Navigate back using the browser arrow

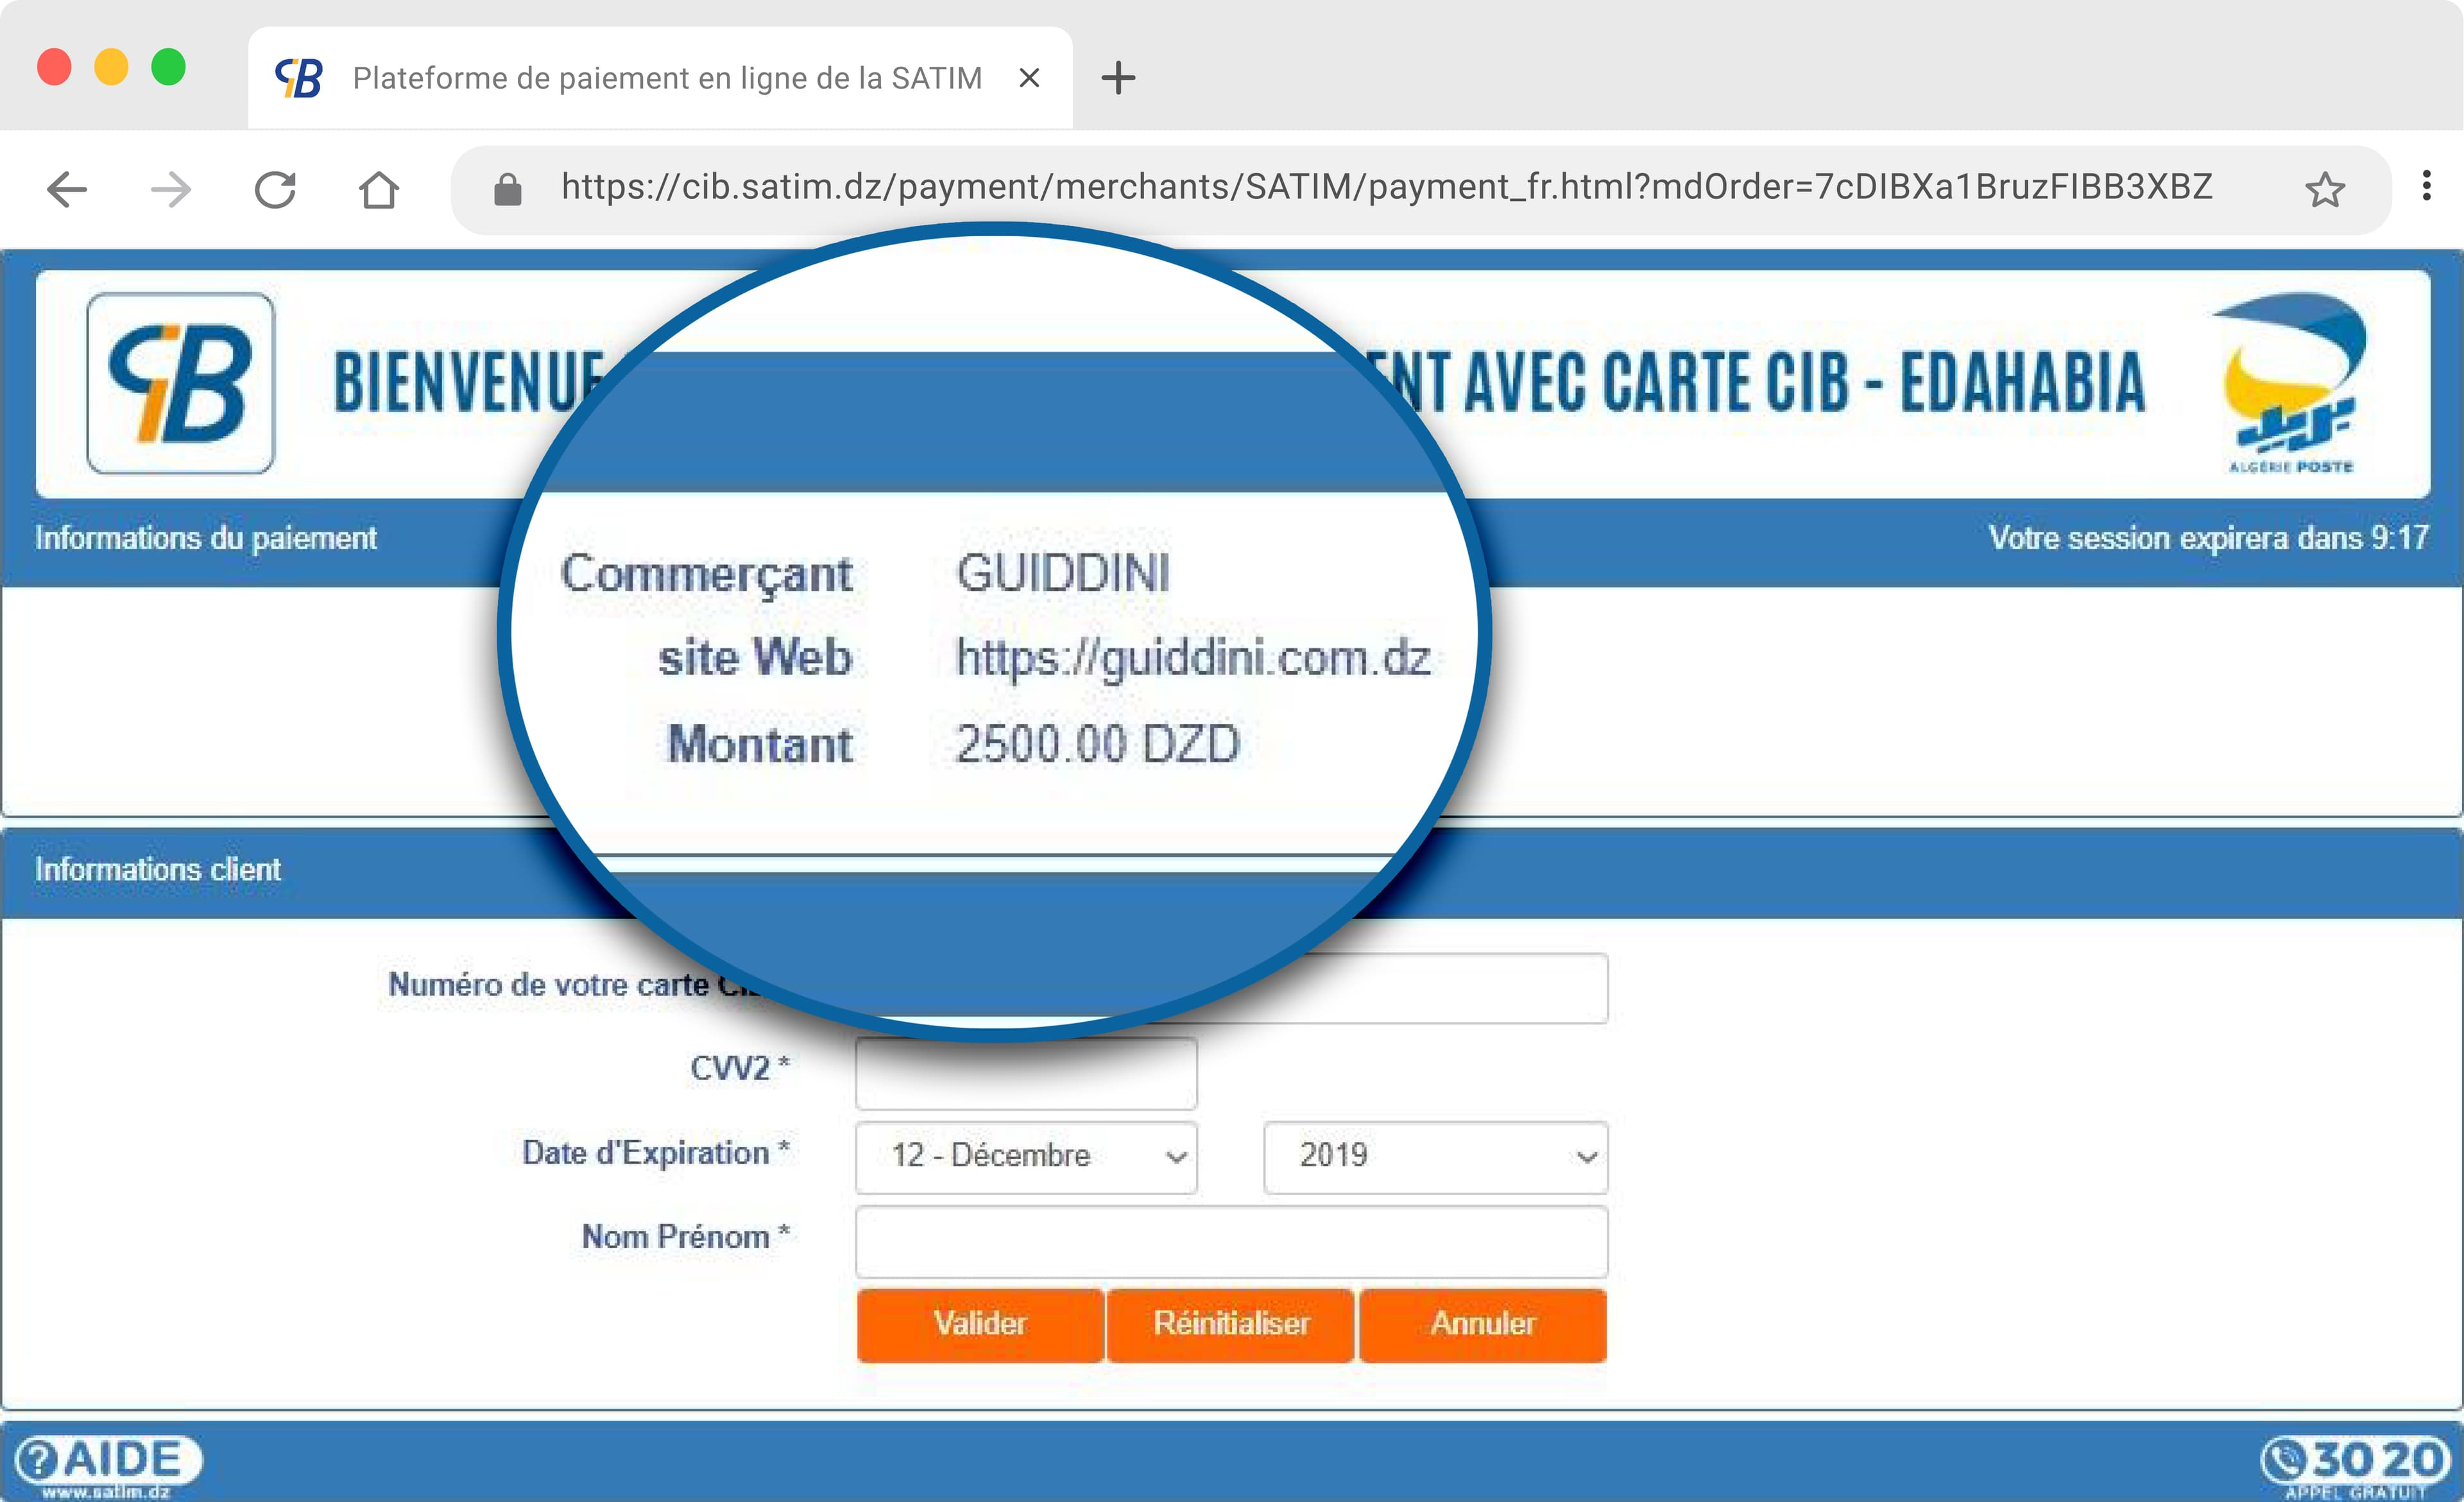(x=67, y=188)
